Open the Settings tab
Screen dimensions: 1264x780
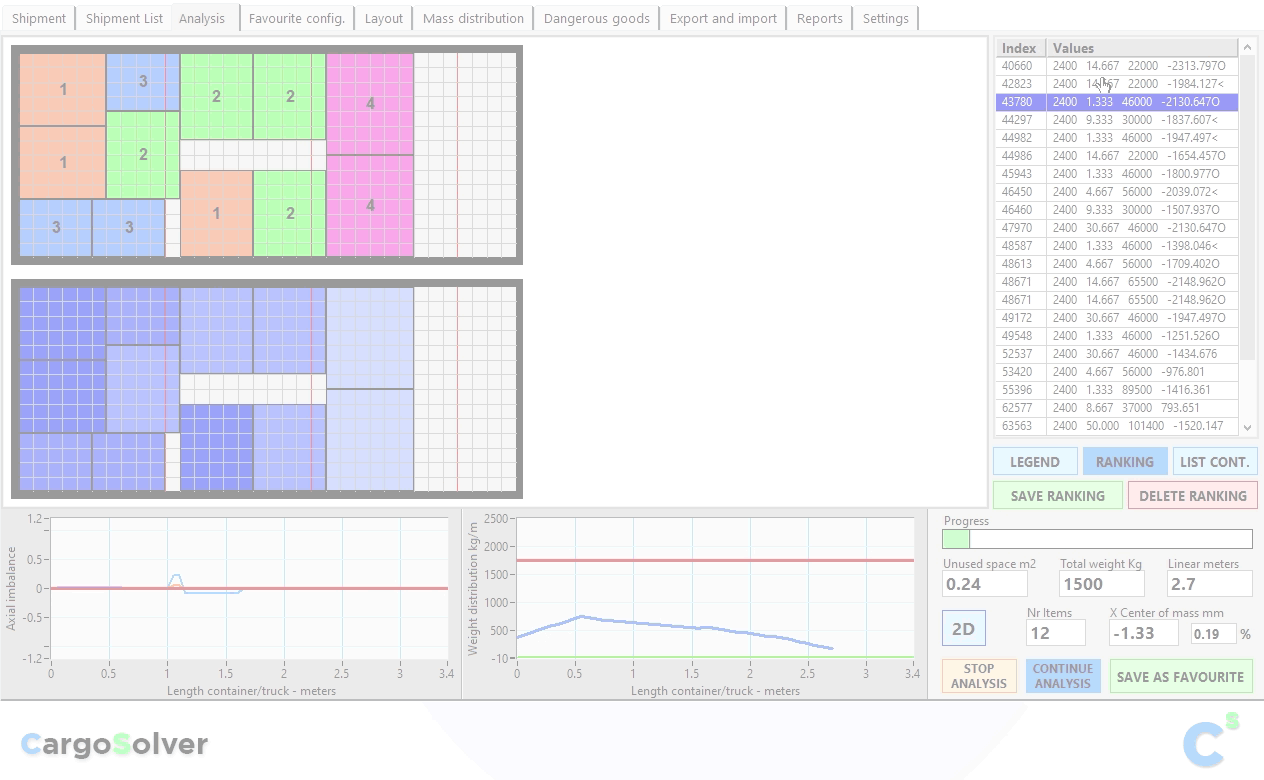(885, 18)
